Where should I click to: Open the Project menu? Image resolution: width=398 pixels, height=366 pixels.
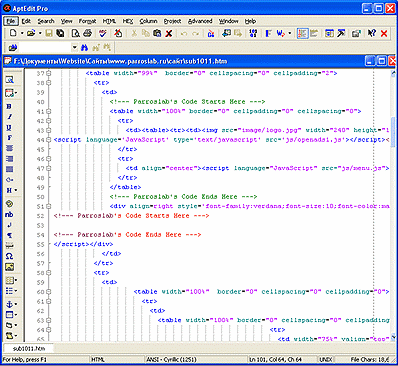pyautogui.click(x=172, y=21)
